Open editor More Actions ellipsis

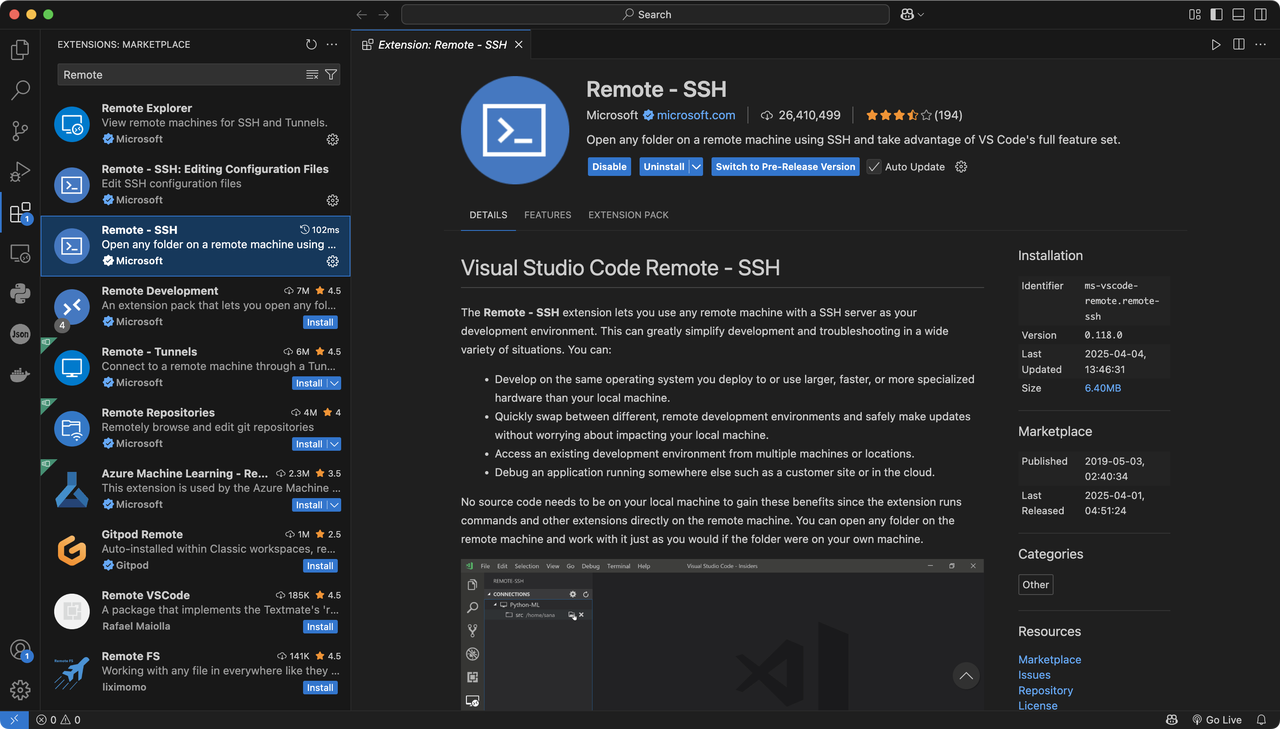(x=1261, y=44)
